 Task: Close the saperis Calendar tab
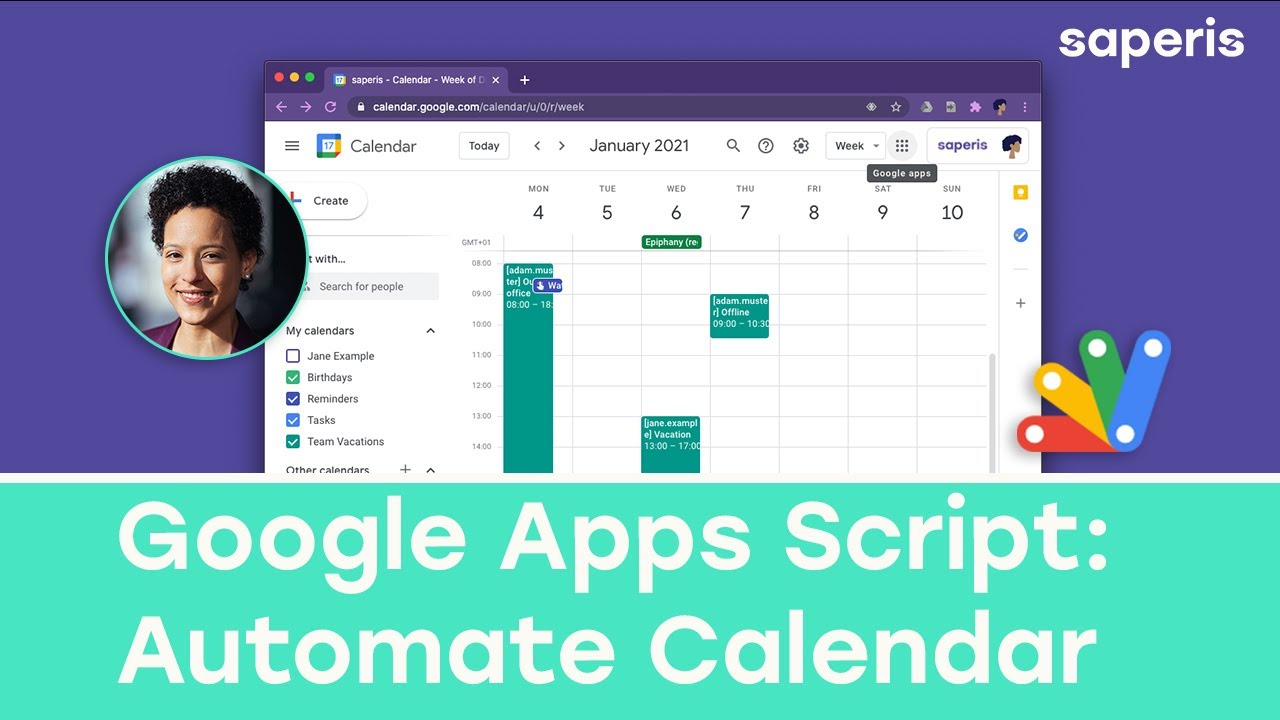[495, 80]
